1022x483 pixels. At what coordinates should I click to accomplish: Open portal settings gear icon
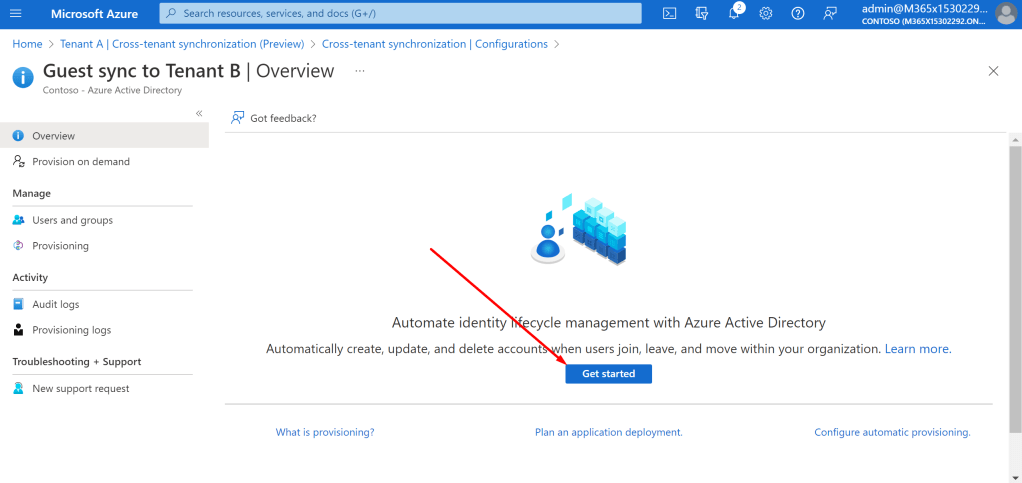pos(766,13)
